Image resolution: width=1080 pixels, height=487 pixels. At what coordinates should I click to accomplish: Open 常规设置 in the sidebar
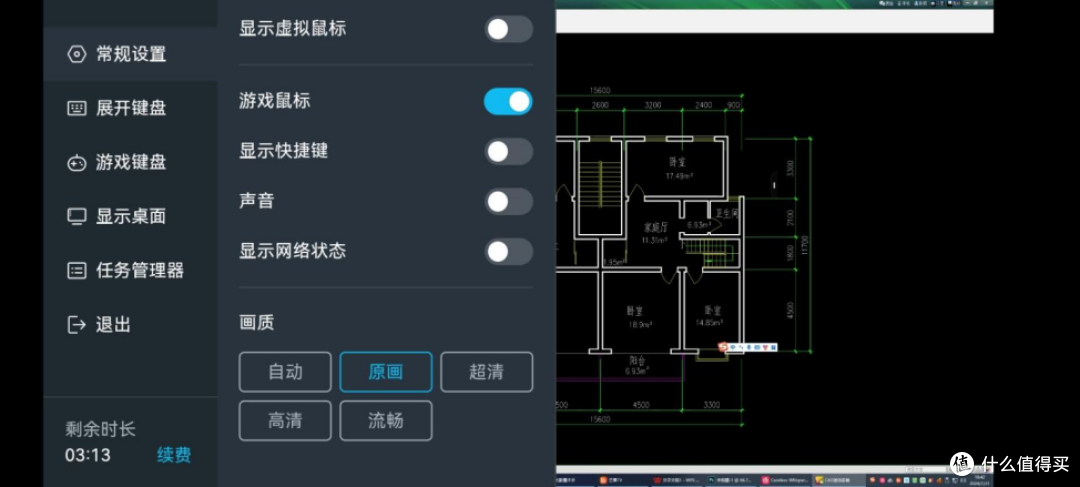(130, 54)
